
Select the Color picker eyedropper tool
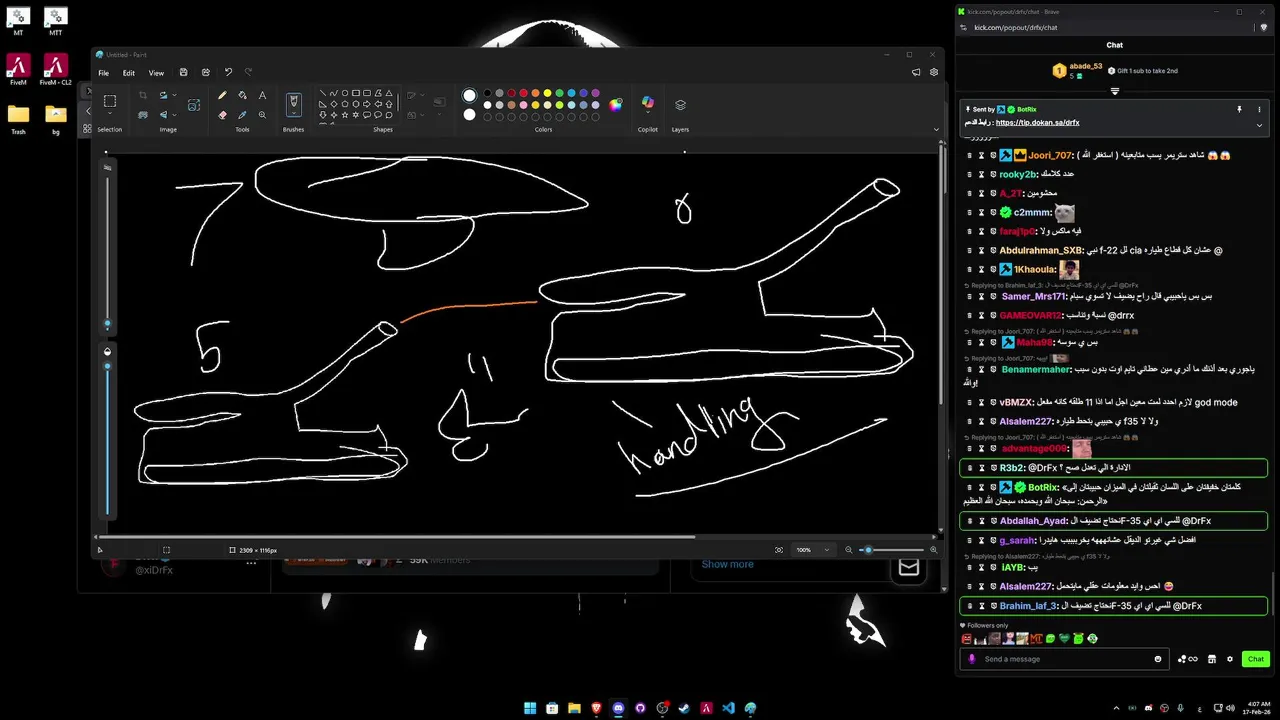coord(242,114)
